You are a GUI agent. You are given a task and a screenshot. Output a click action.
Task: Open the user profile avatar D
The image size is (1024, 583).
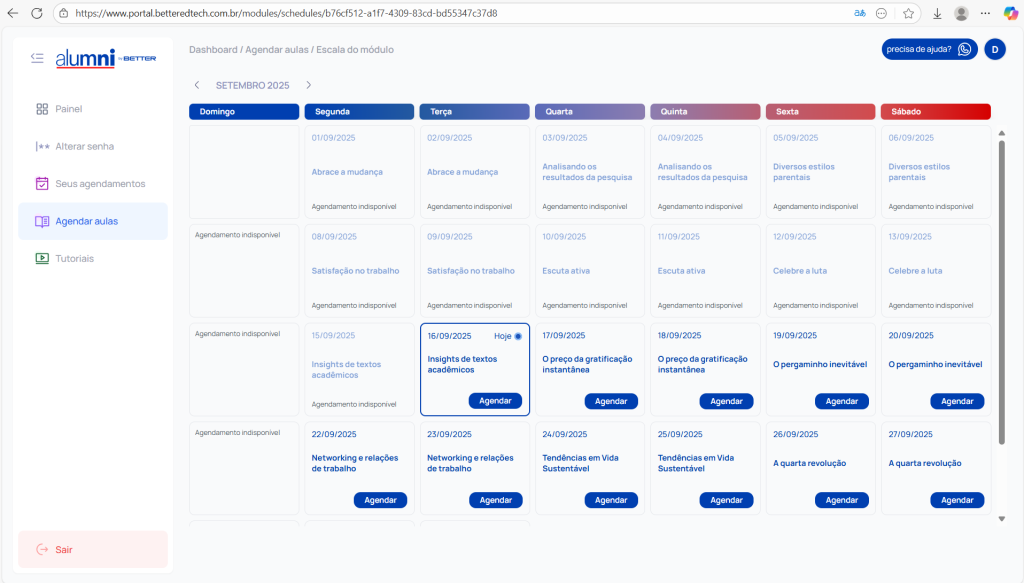click(x=994, y=49)
